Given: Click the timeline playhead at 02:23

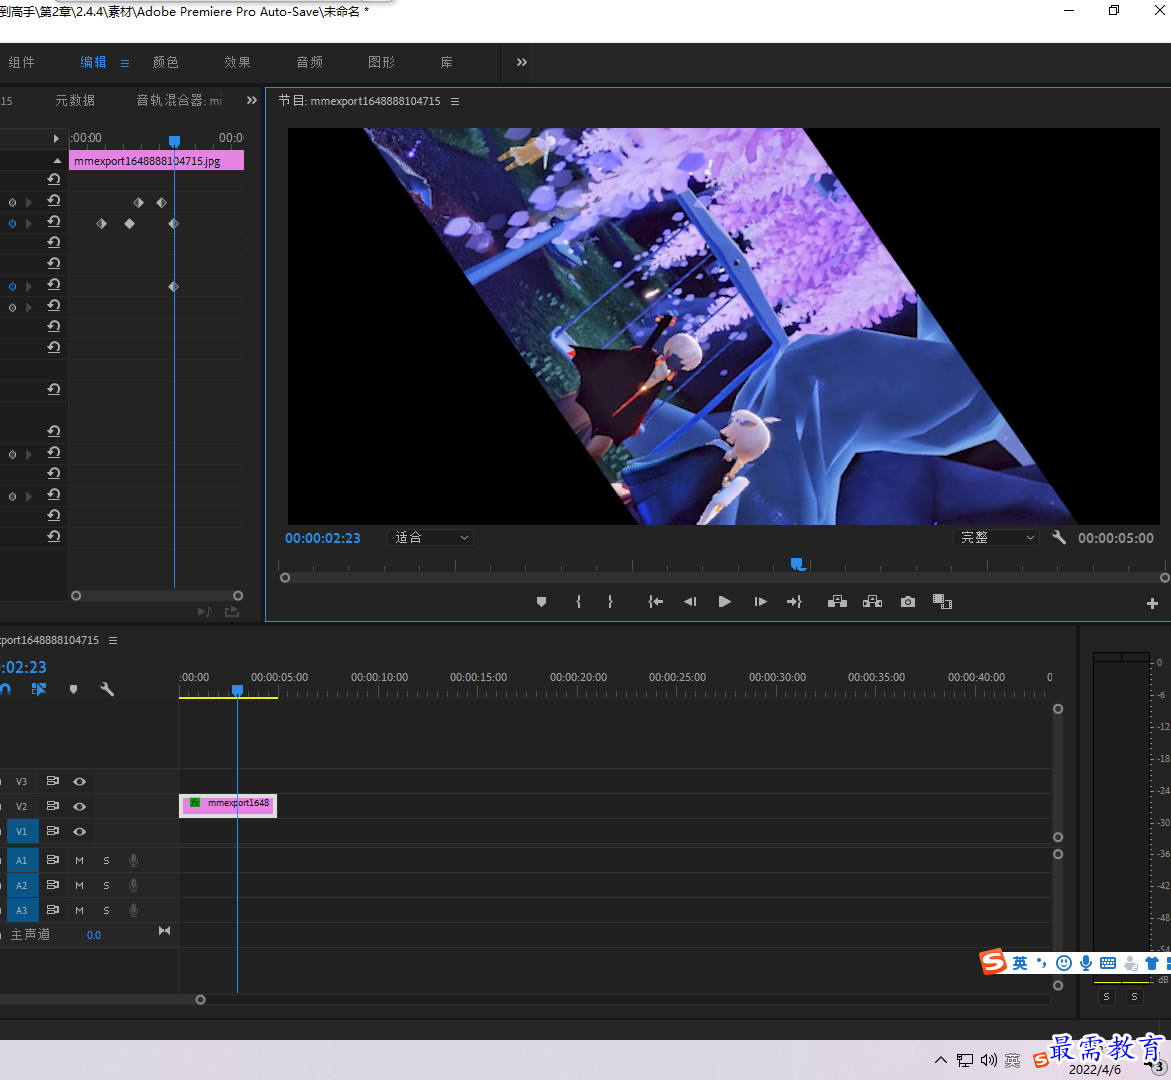Looking at the screenshot, I should [x=237, y=690].
